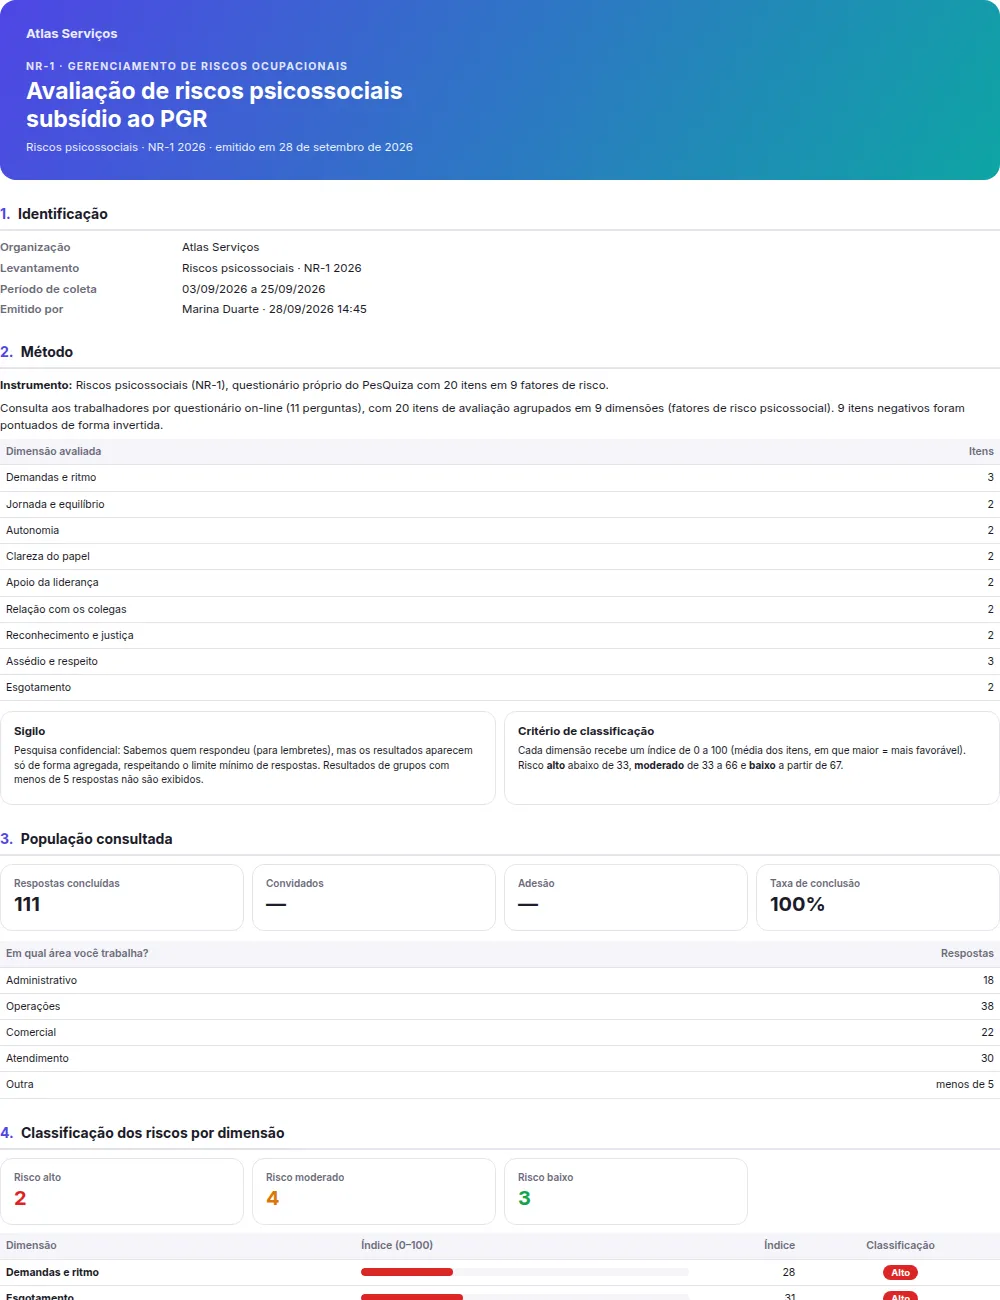Select the 'Assédio e respeito' row
The width and height of the screenshot is (1000, 1300).
pos(500,661)
